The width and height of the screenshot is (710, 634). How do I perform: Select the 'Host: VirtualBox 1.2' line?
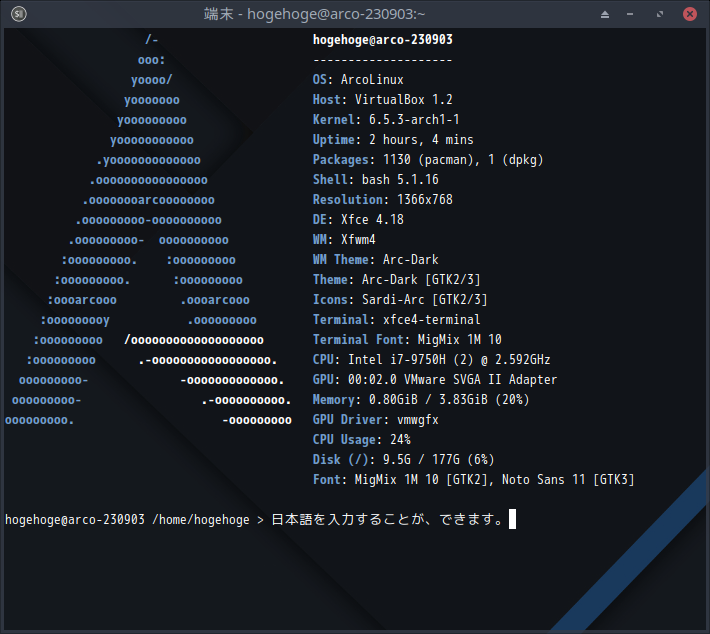click(x=383, y=100)
